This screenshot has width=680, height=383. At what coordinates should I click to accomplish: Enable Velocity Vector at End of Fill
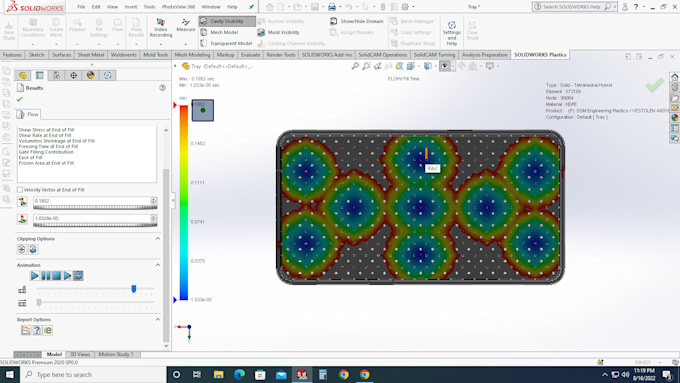pyautogui.click(x=20, y=190)
